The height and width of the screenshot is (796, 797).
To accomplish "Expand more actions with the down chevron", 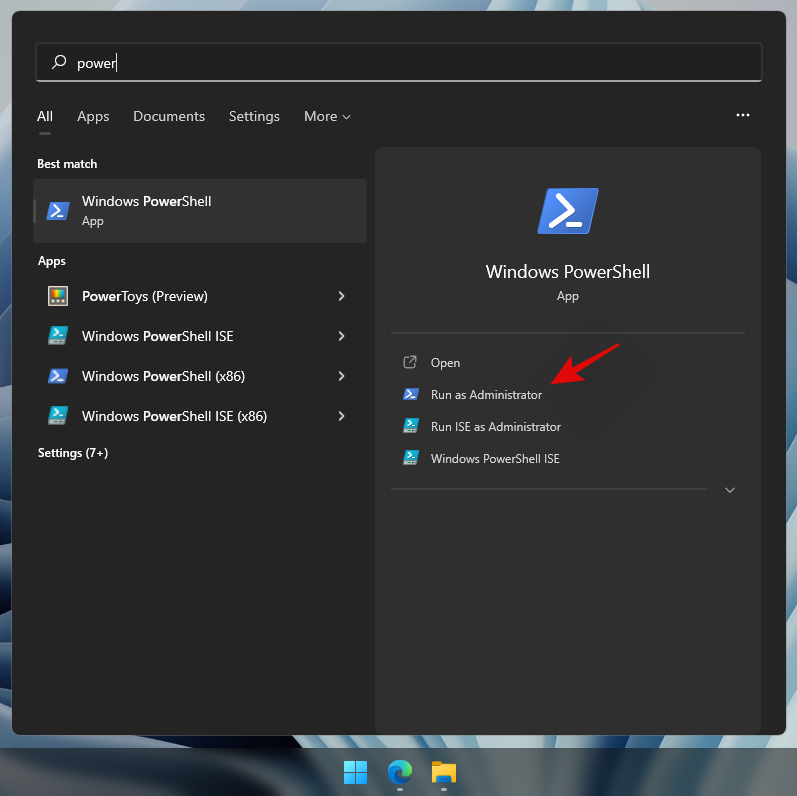I will tap(730, 490).
